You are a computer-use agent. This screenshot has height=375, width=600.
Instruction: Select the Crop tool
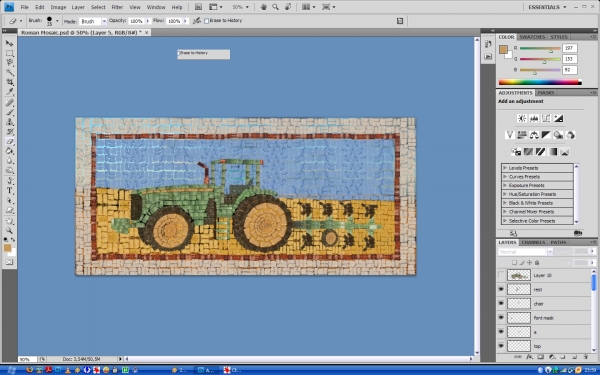click(x=9, y=82)
